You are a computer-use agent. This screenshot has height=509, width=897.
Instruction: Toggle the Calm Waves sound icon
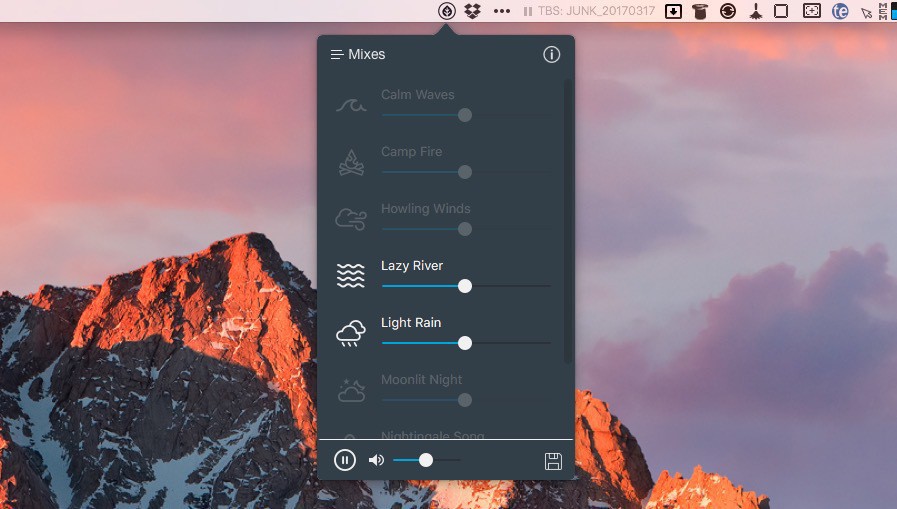coord(351,105)
